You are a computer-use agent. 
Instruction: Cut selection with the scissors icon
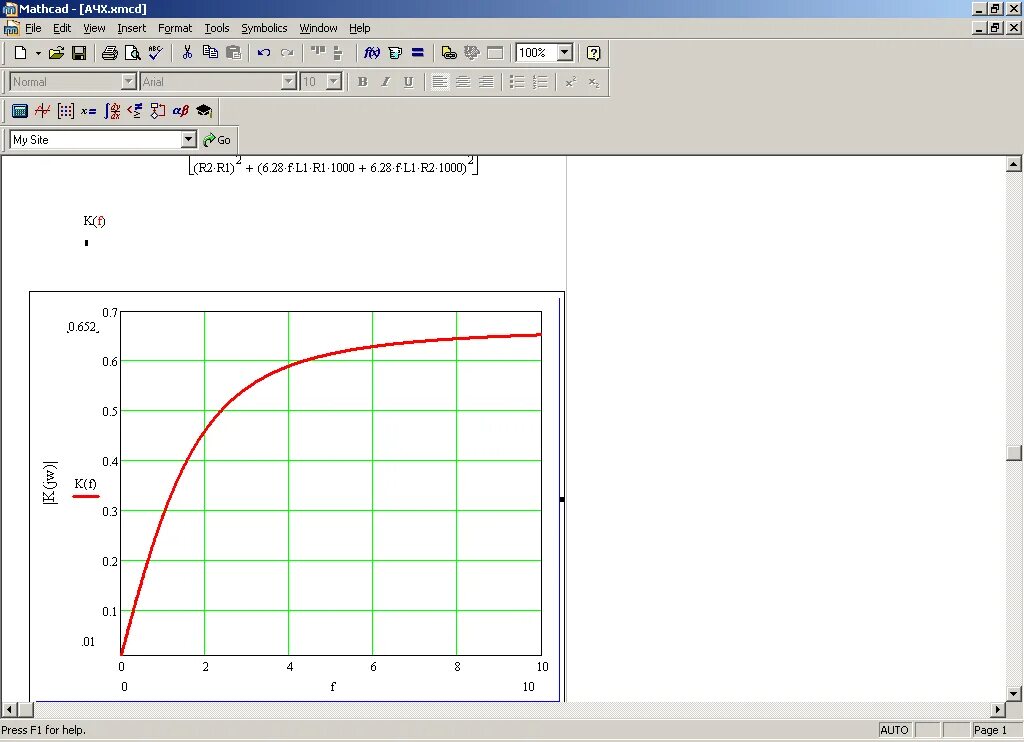187,53
